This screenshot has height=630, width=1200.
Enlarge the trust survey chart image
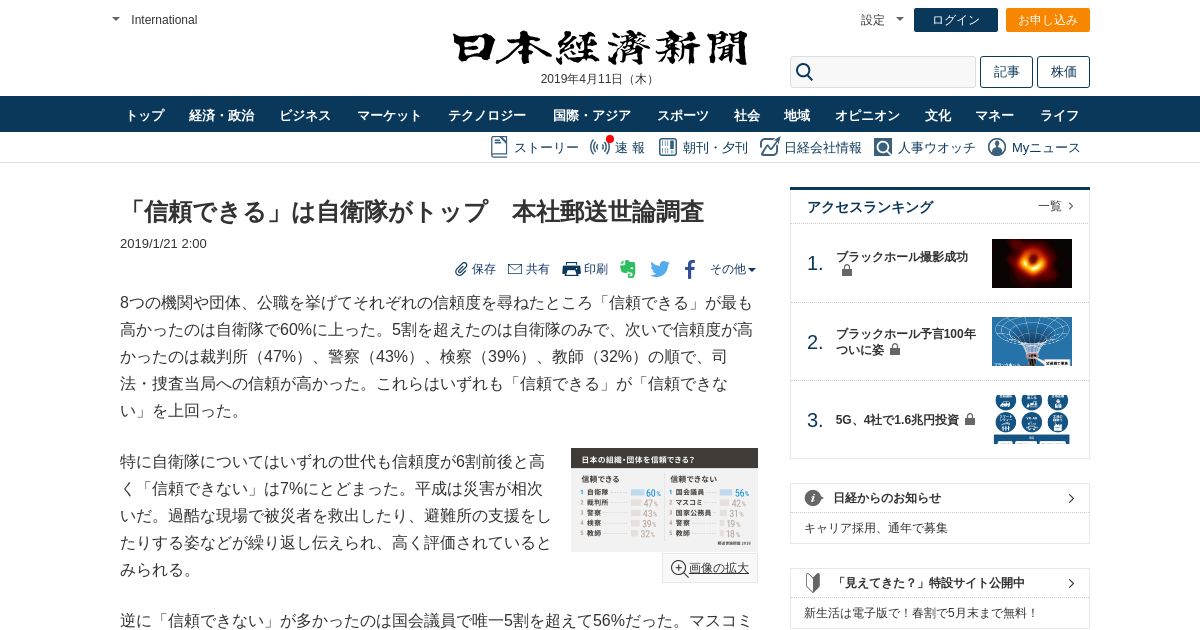click(x=664, y=499)
